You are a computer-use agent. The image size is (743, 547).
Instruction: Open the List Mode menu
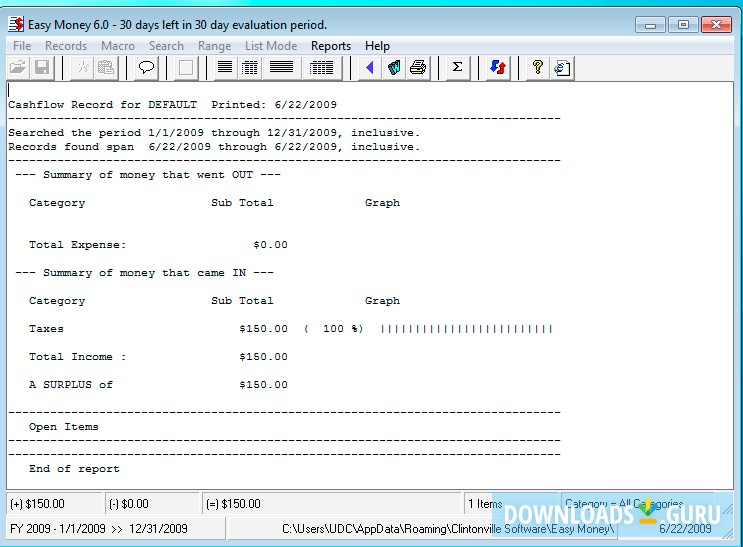(271, 46)
